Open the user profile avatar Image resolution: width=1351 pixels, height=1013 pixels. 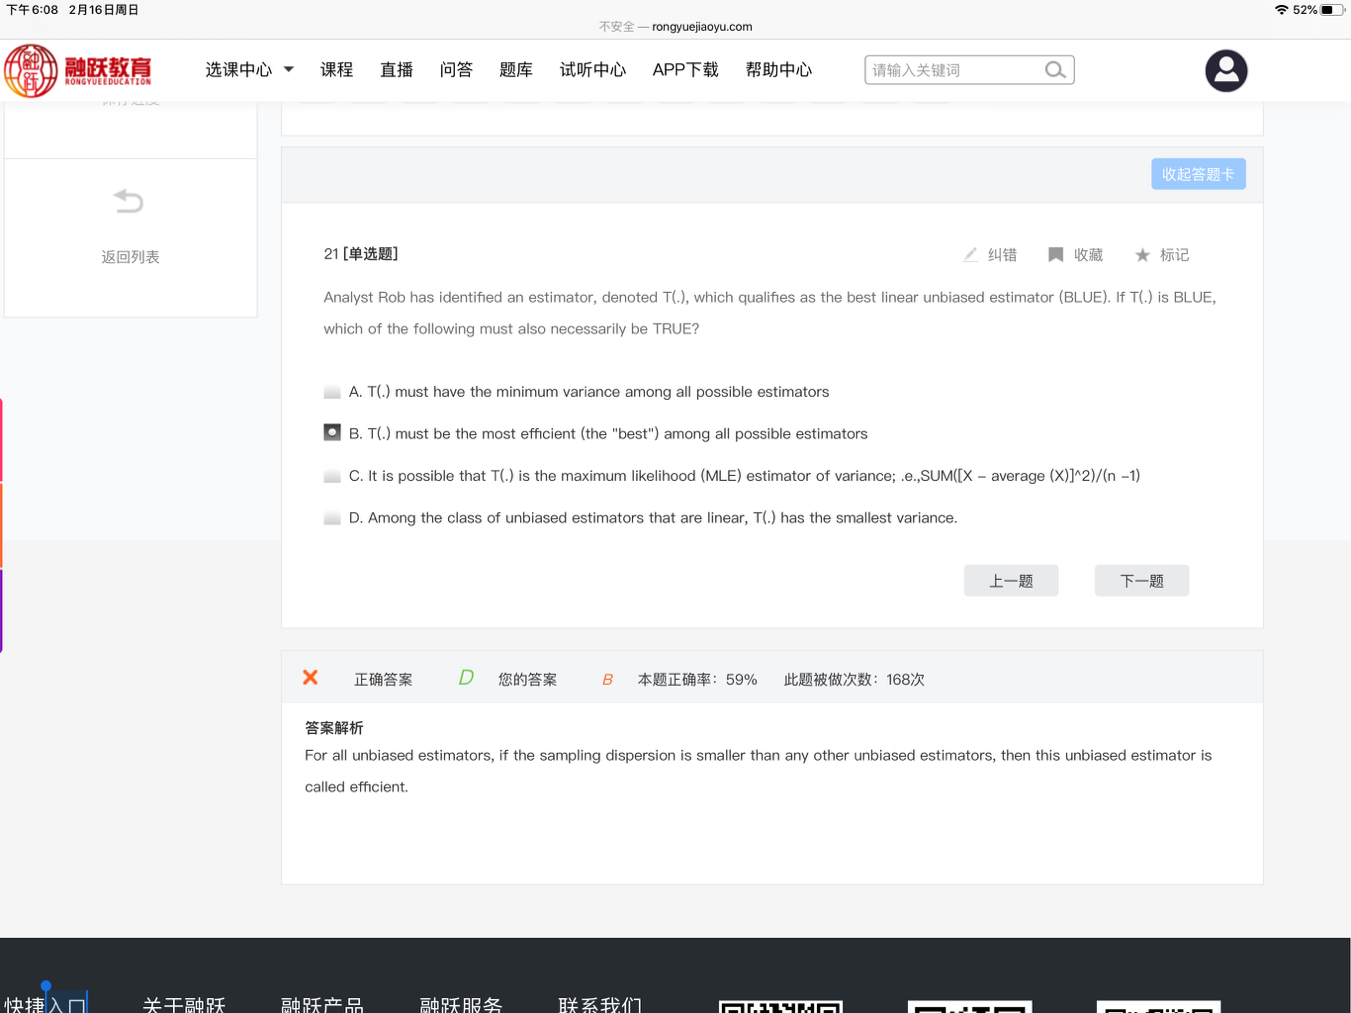[1225, 71]
